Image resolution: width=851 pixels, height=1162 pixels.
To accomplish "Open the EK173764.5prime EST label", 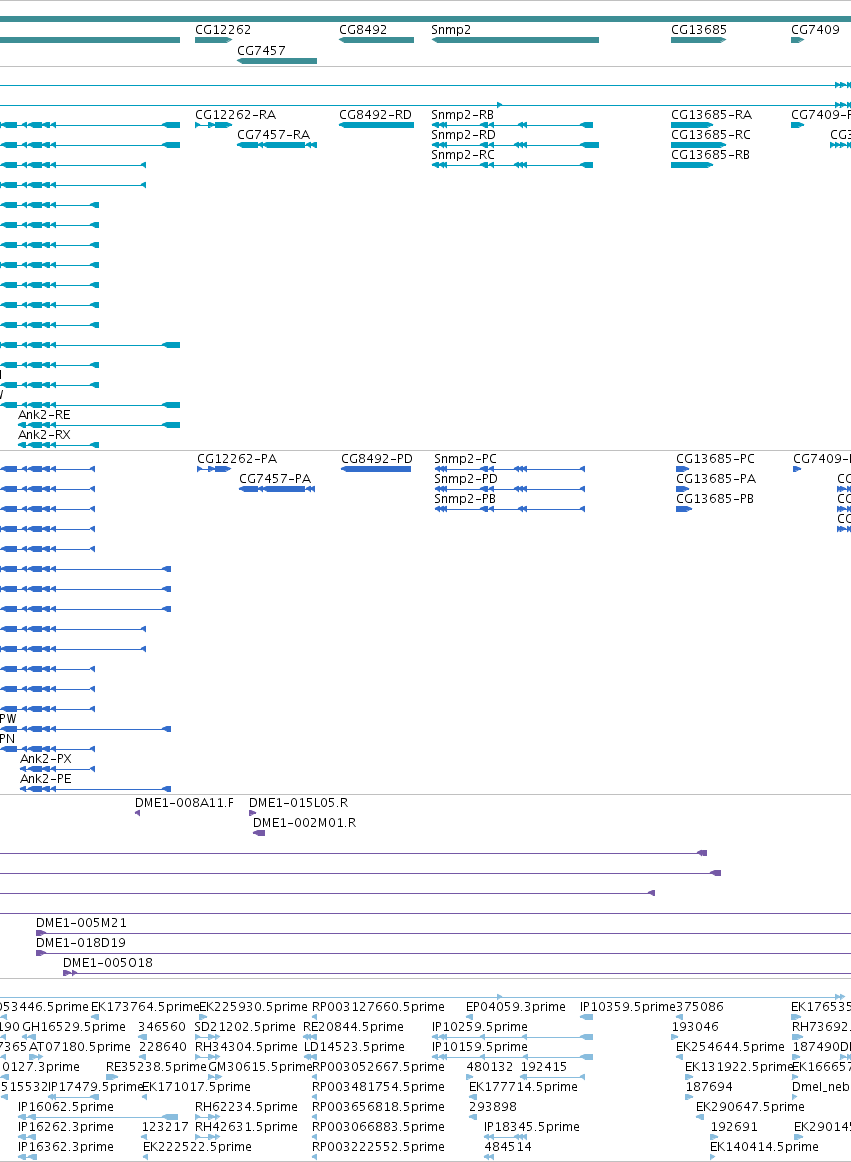I will 144,1007.
